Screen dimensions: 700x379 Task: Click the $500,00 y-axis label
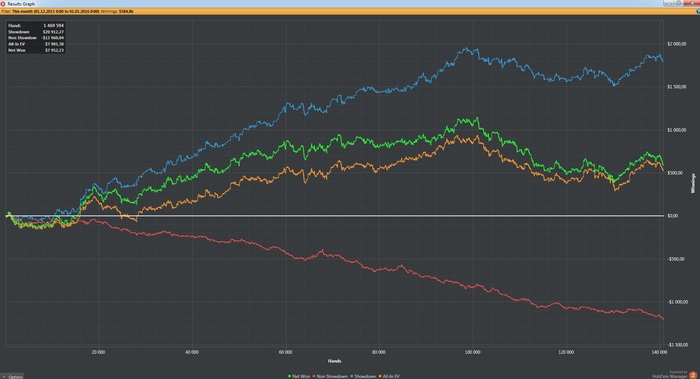coord(675,173)
